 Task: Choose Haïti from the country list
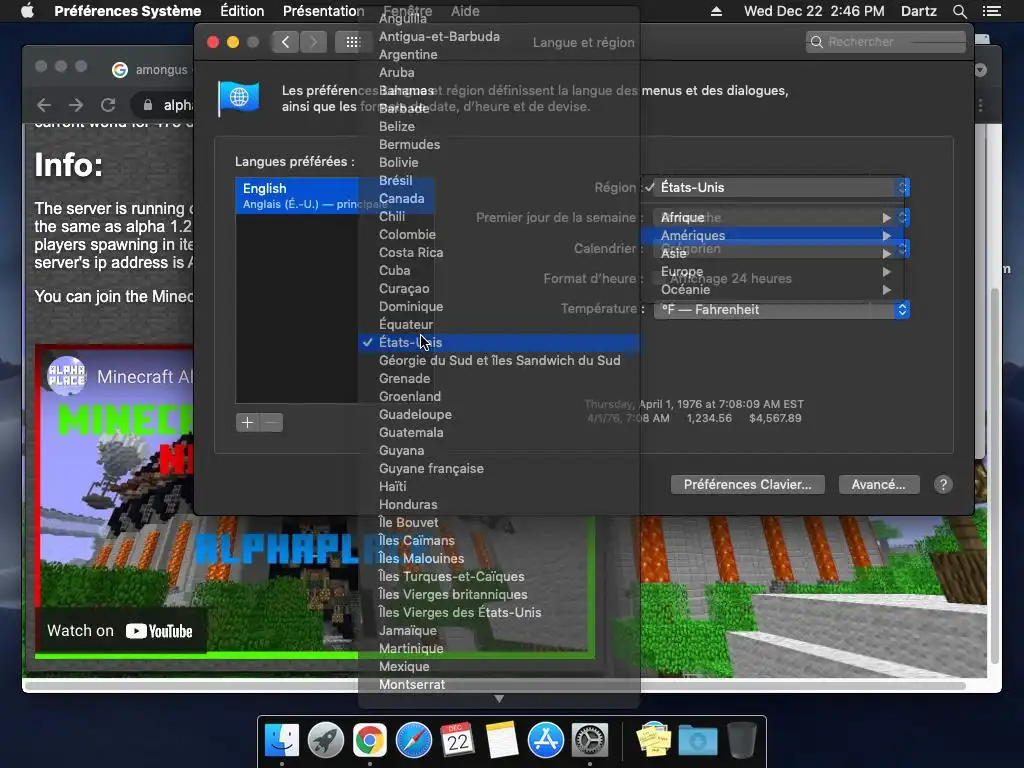click(499, 487)
